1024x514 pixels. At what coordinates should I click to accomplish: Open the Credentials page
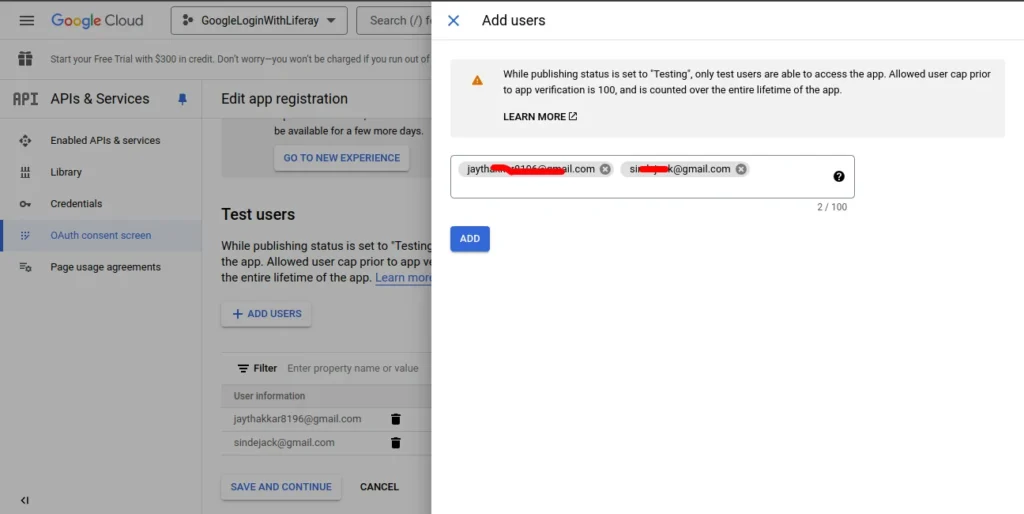(x=76, y=204)
